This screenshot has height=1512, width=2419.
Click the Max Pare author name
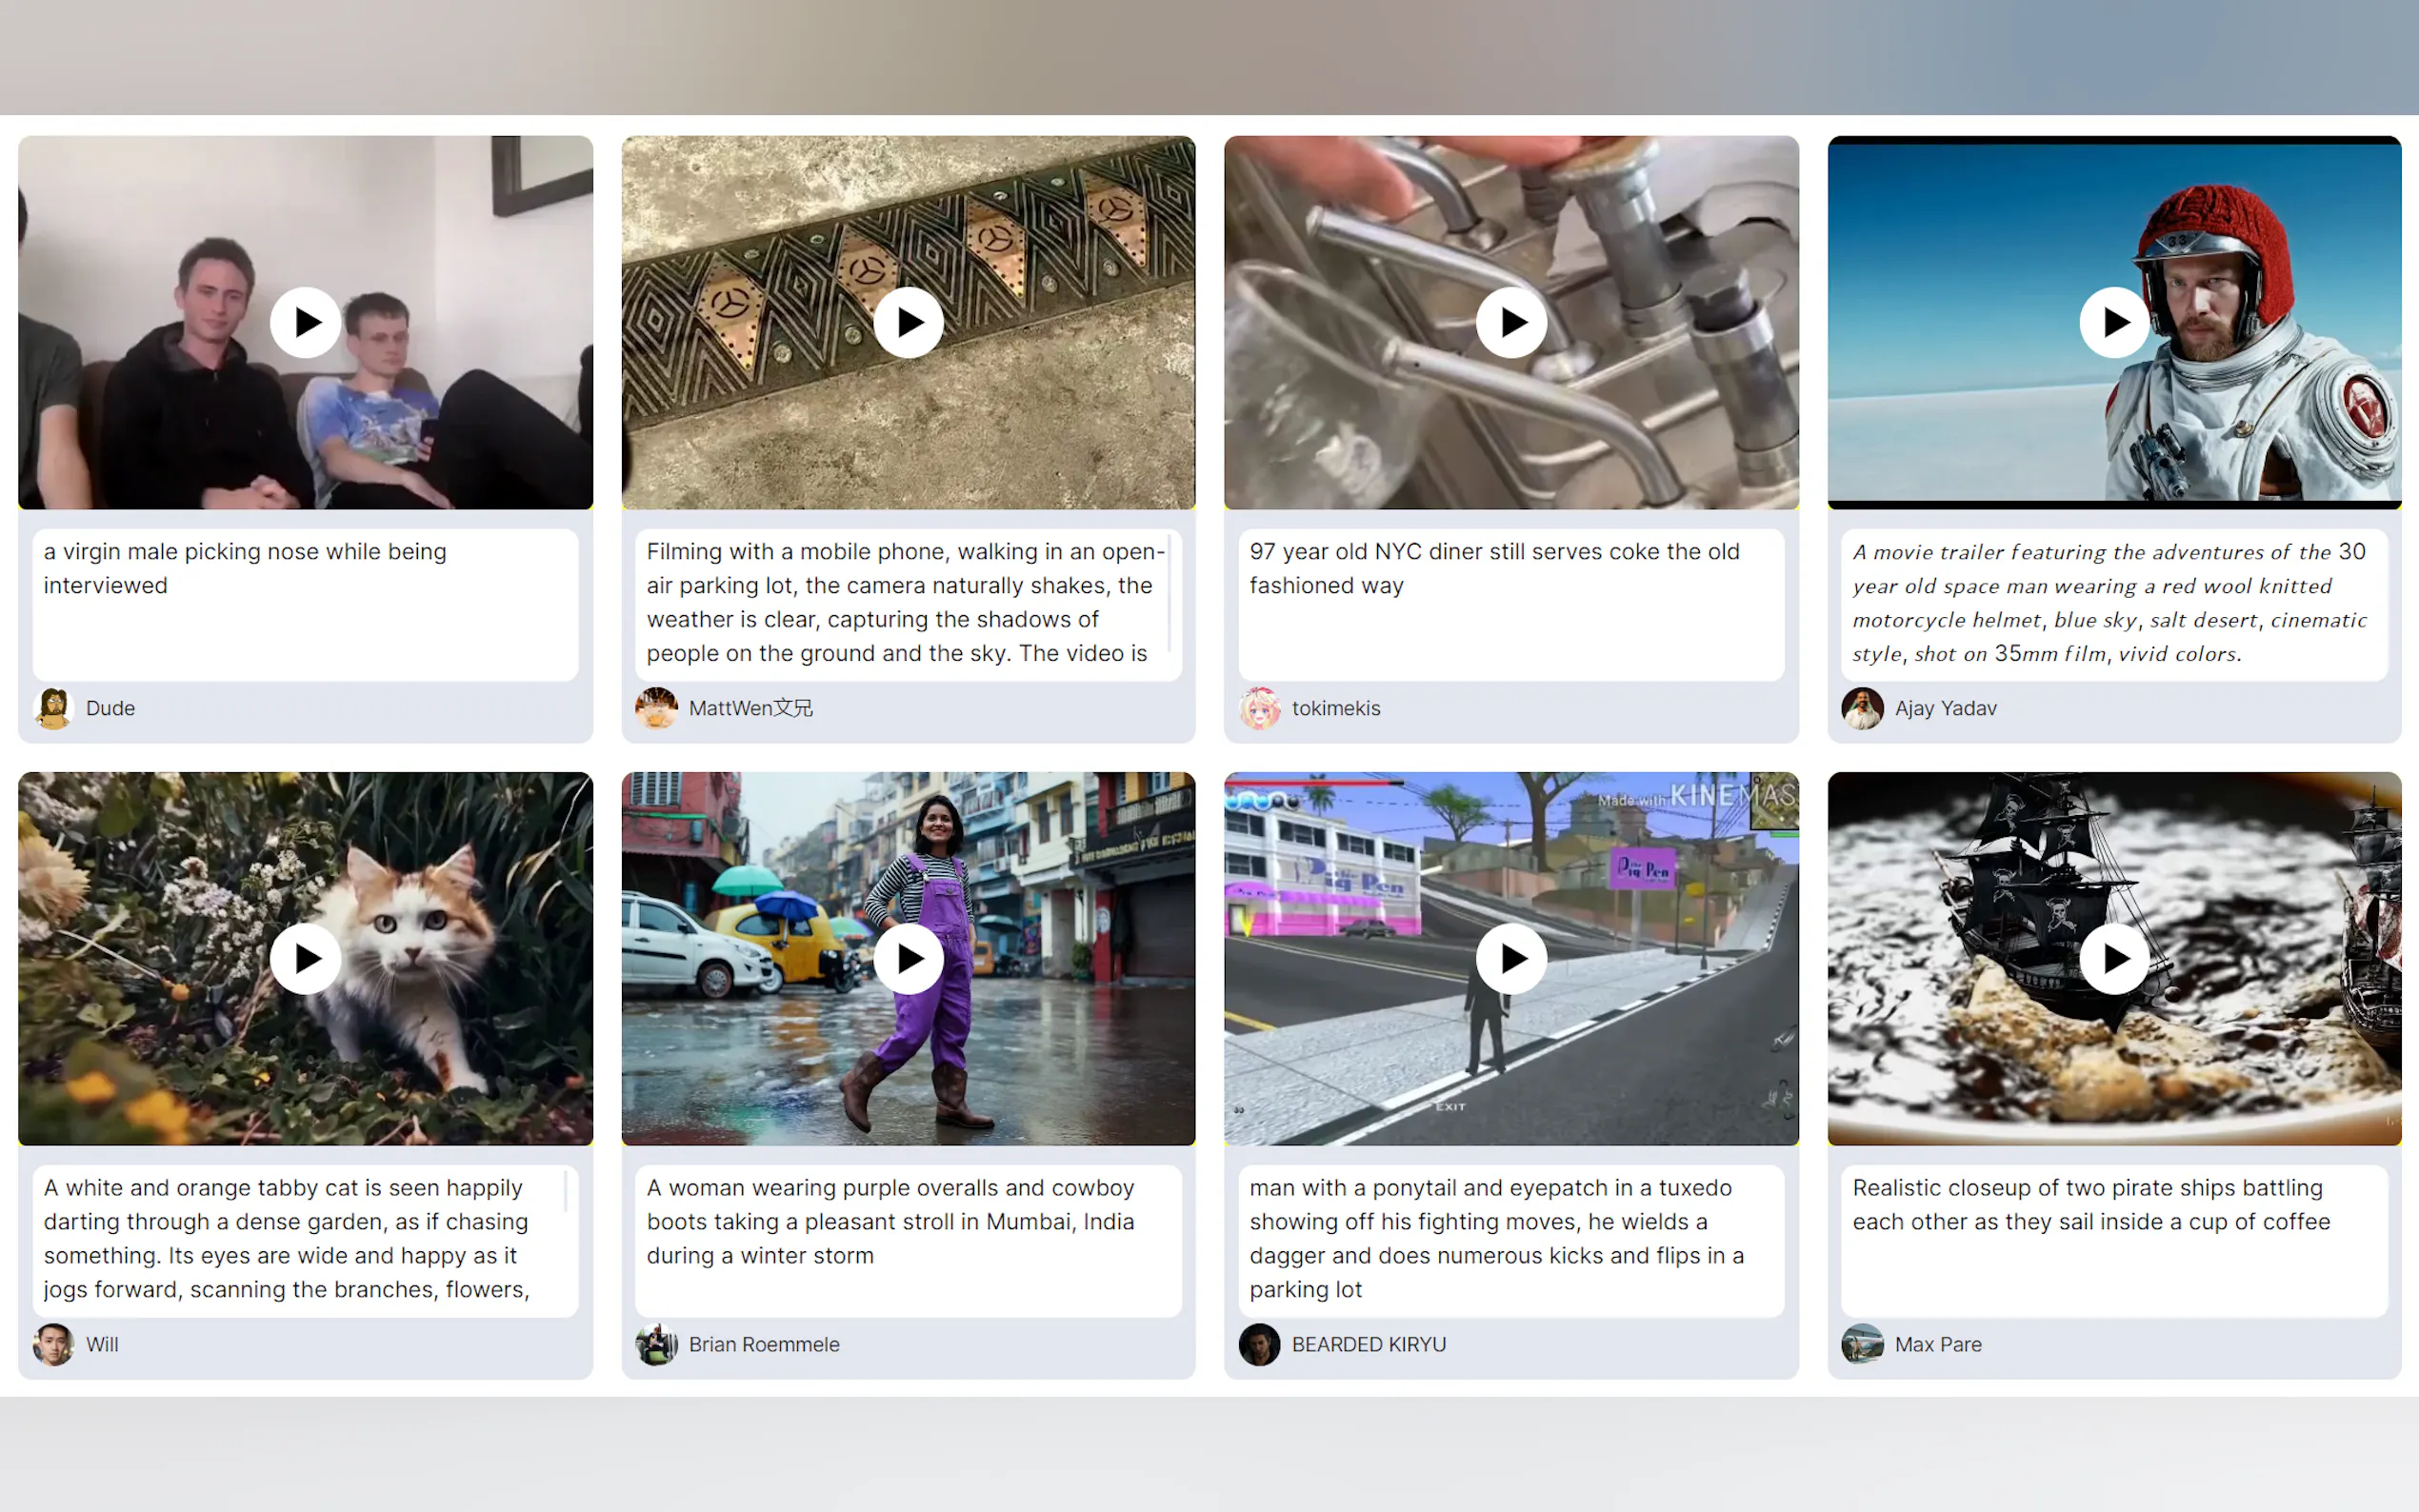[x=1937, y=1344]
